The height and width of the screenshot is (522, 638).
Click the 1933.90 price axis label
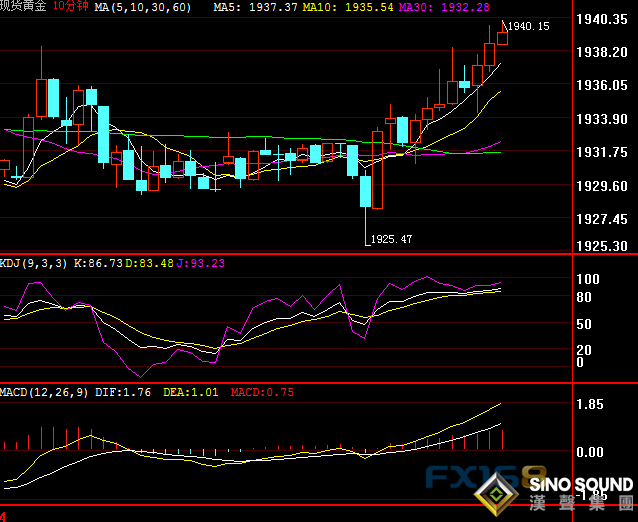tap(603, 120)
